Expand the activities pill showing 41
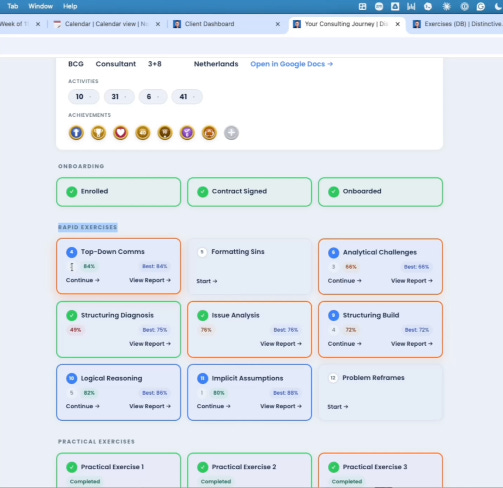The height and width of the screenshot is (488, 503). tap(187, 97)
